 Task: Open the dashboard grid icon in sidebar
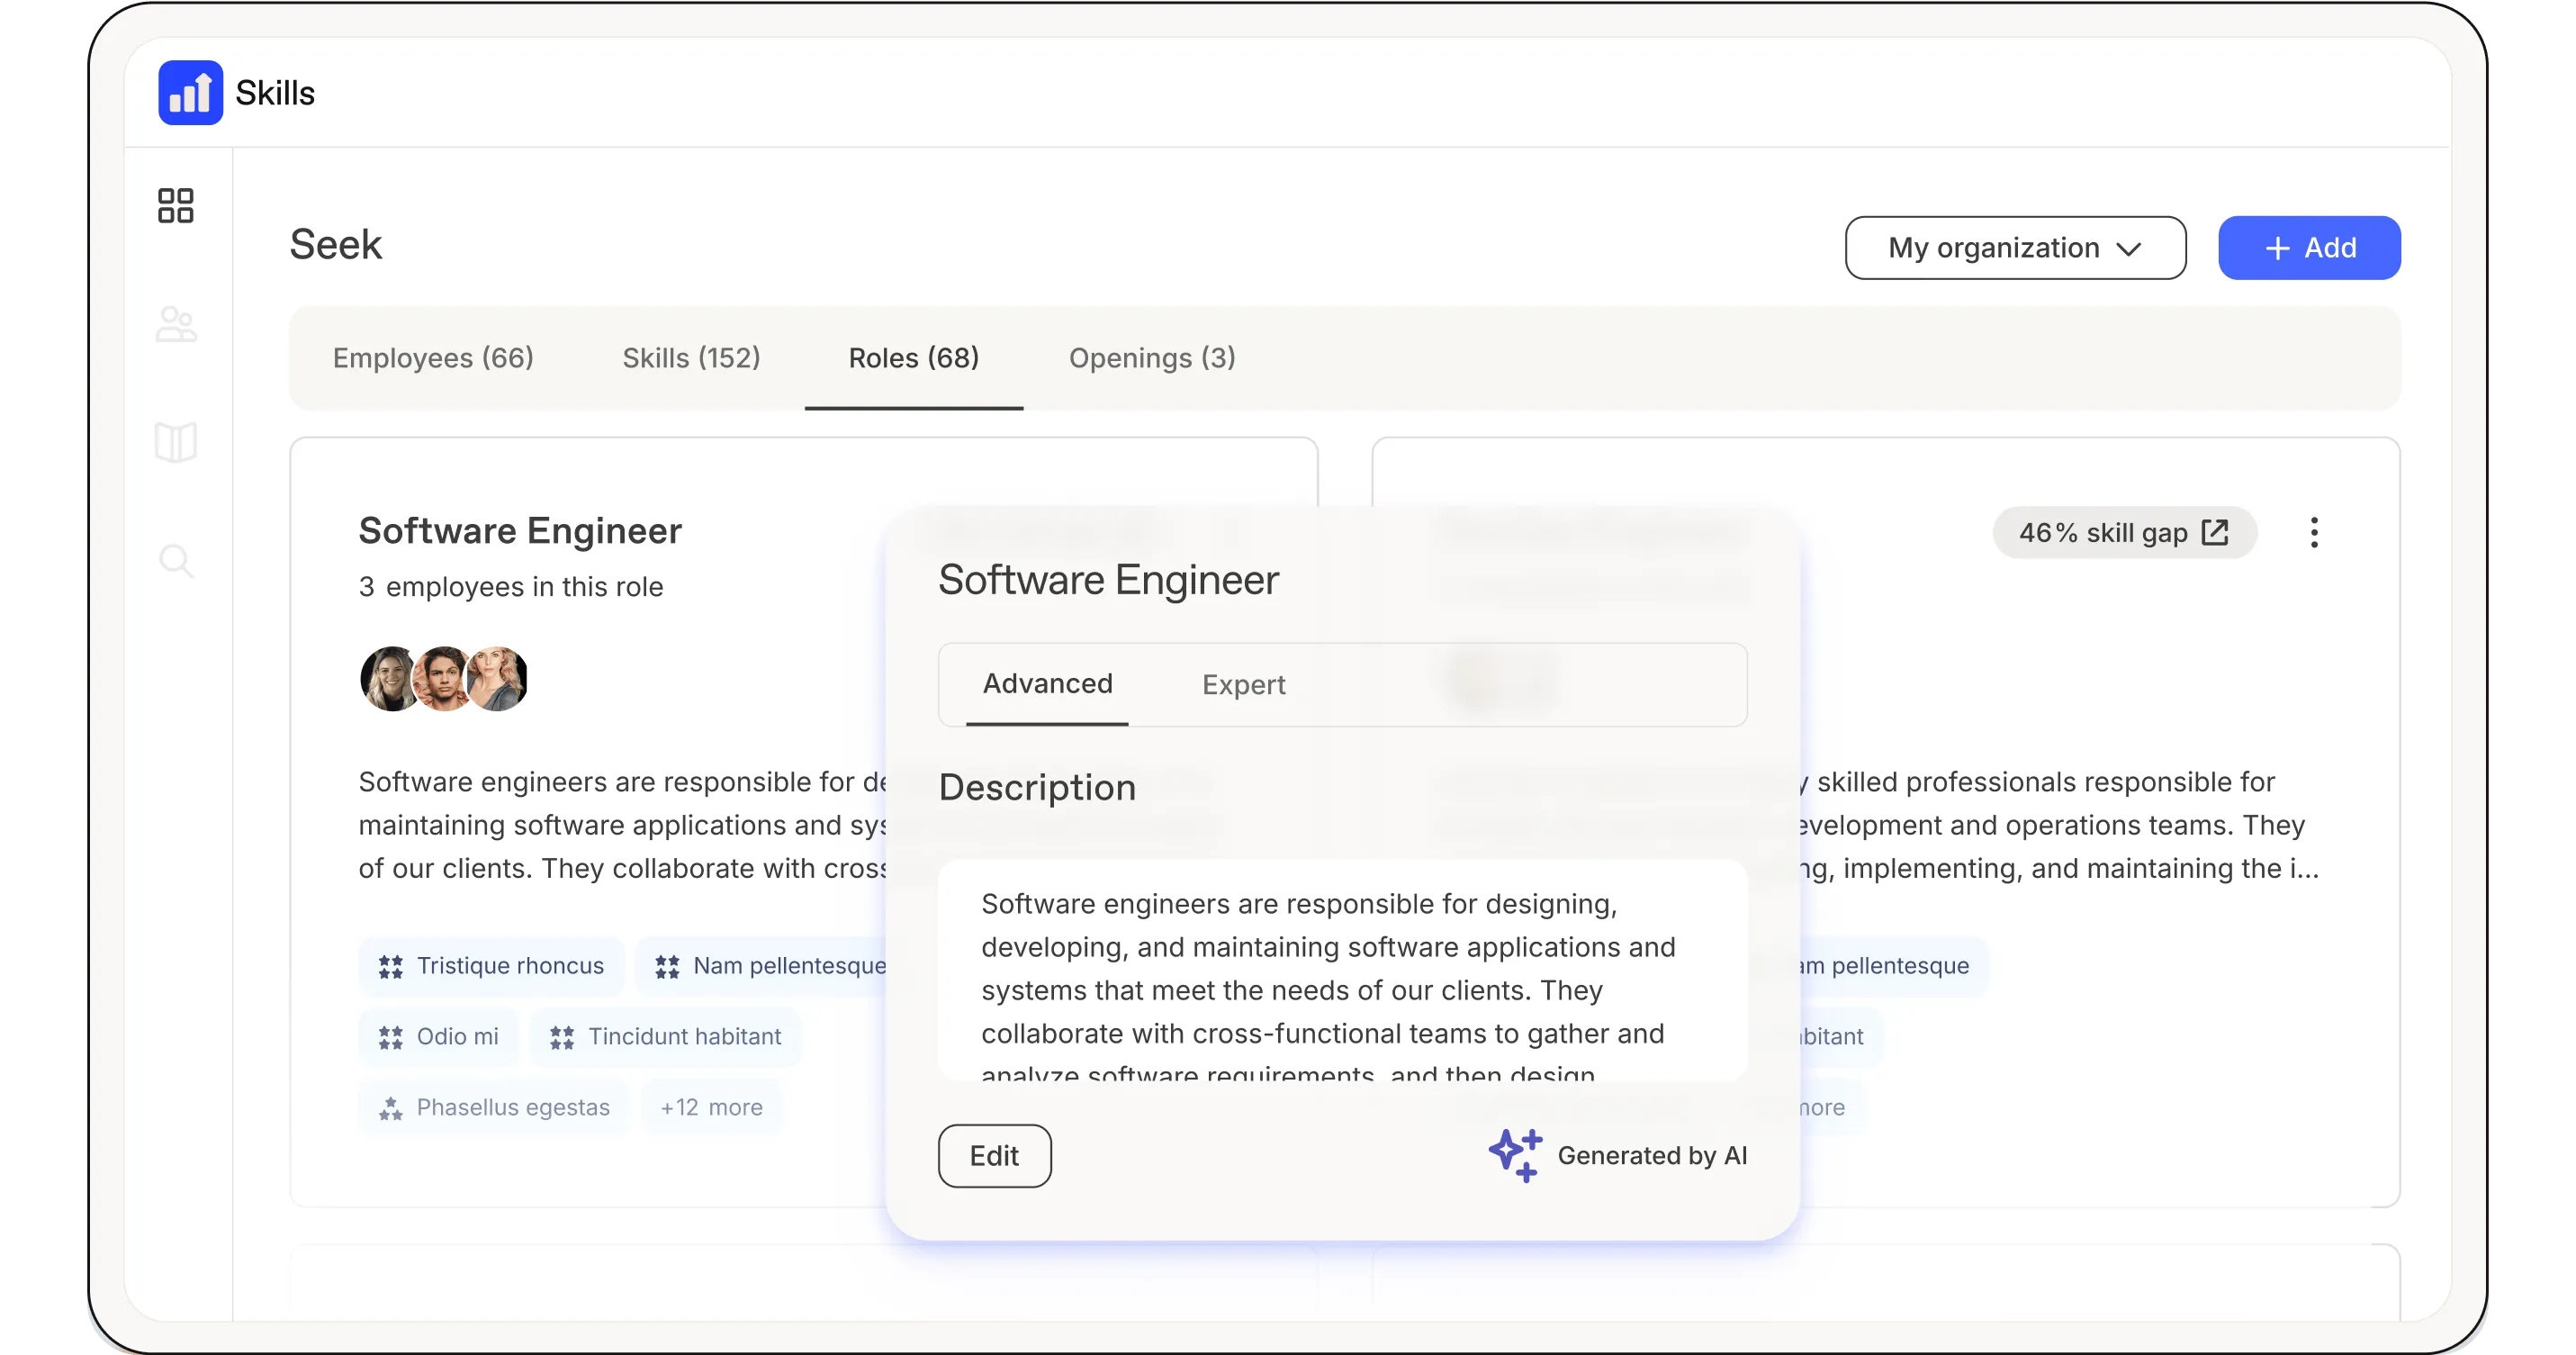[x=176, y=205]
